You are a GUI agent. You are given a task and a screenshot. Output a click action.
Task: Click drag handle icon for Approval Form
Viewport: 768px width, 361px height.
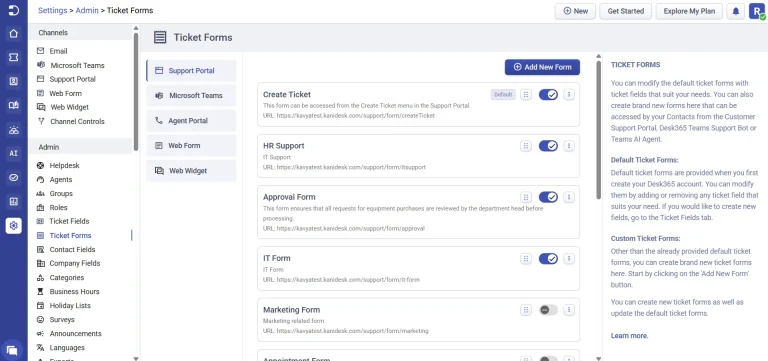[x=526, y=197]
